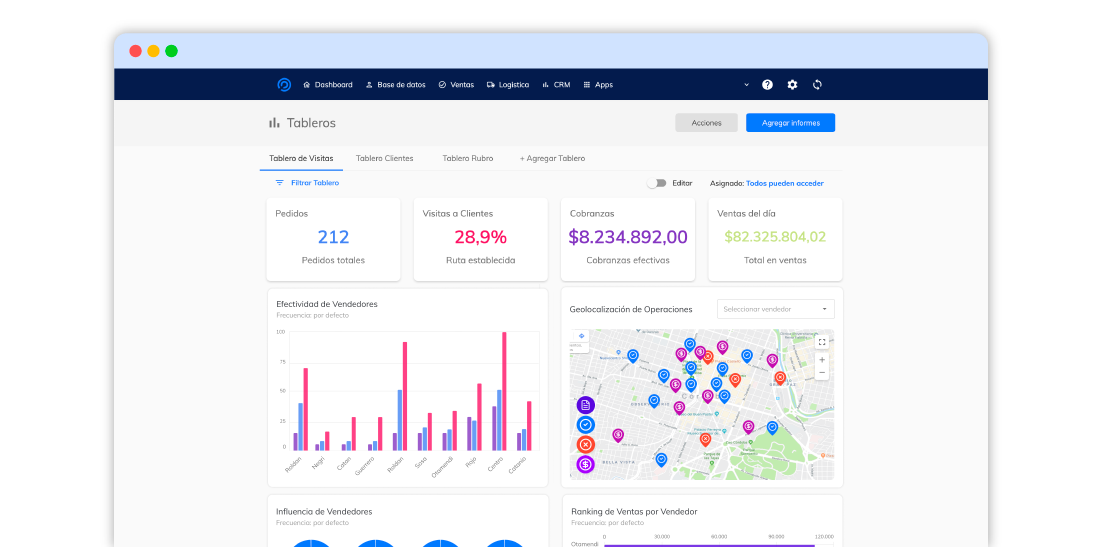The image size is (1100, 547).
Task: Click the Pedidos totales caption
Action: [x=333, y=260]
